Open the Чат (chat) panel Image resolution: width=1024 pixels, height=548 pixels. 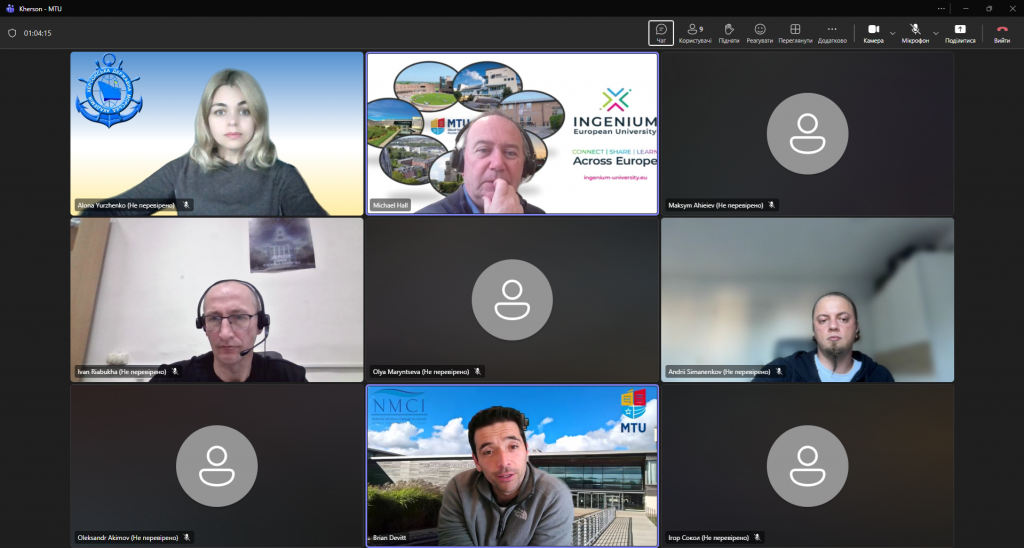661,33
